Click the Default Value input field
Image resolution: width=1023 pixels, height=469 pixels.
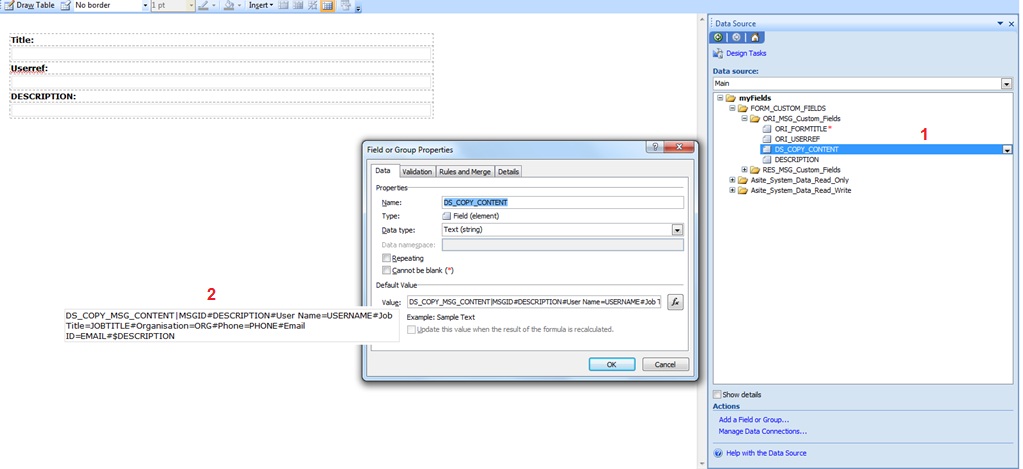534,302
